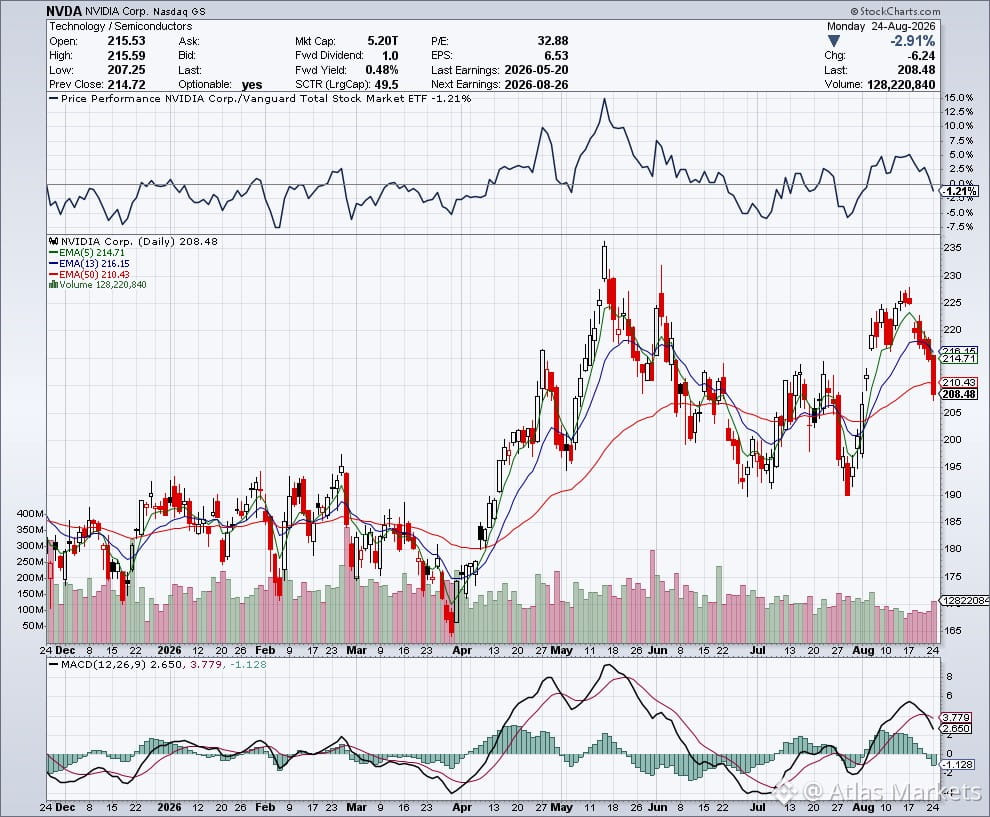The height and width of the screenshot is (817, 990).
Task: Click the Open value 215.53
Action: click(126, 41)
